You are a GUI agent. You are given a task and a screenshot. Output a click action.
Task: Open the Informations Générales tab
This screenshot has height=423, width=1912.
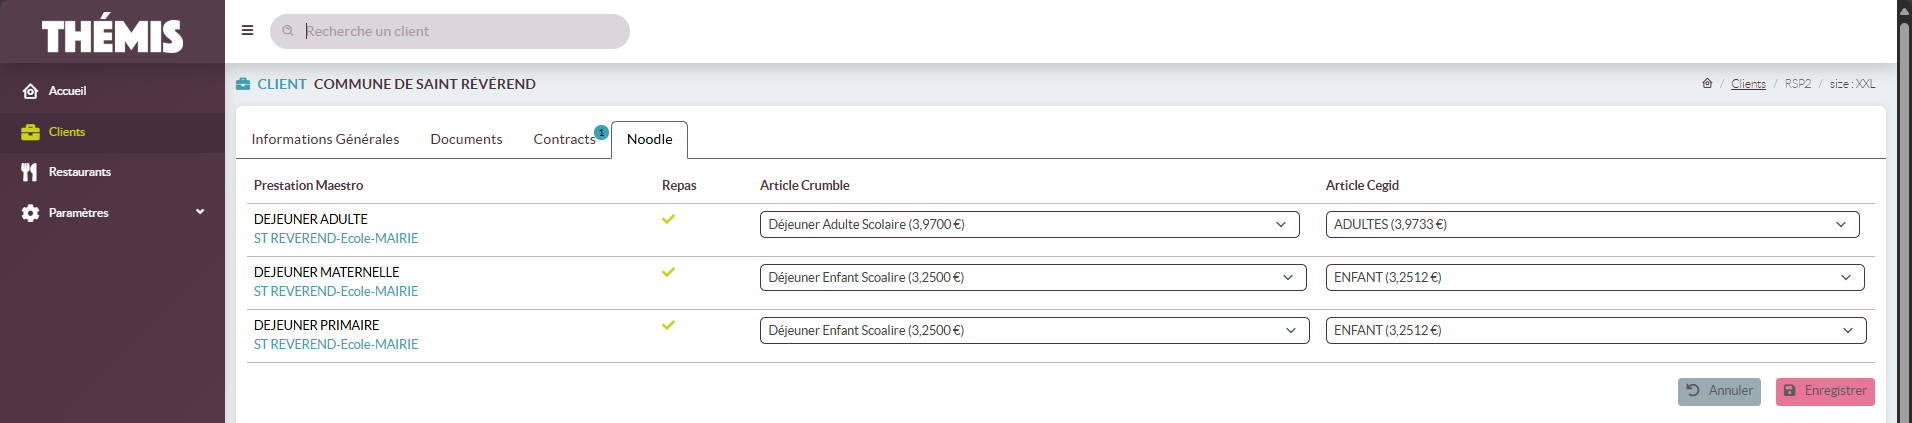coord(325,139)
